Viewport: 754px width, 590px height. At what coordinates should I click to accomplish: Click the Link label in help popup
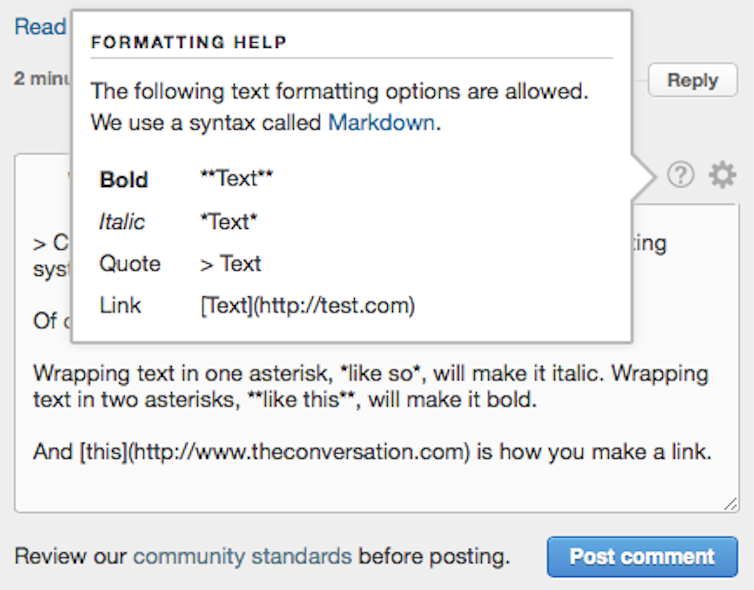[120, 305]
